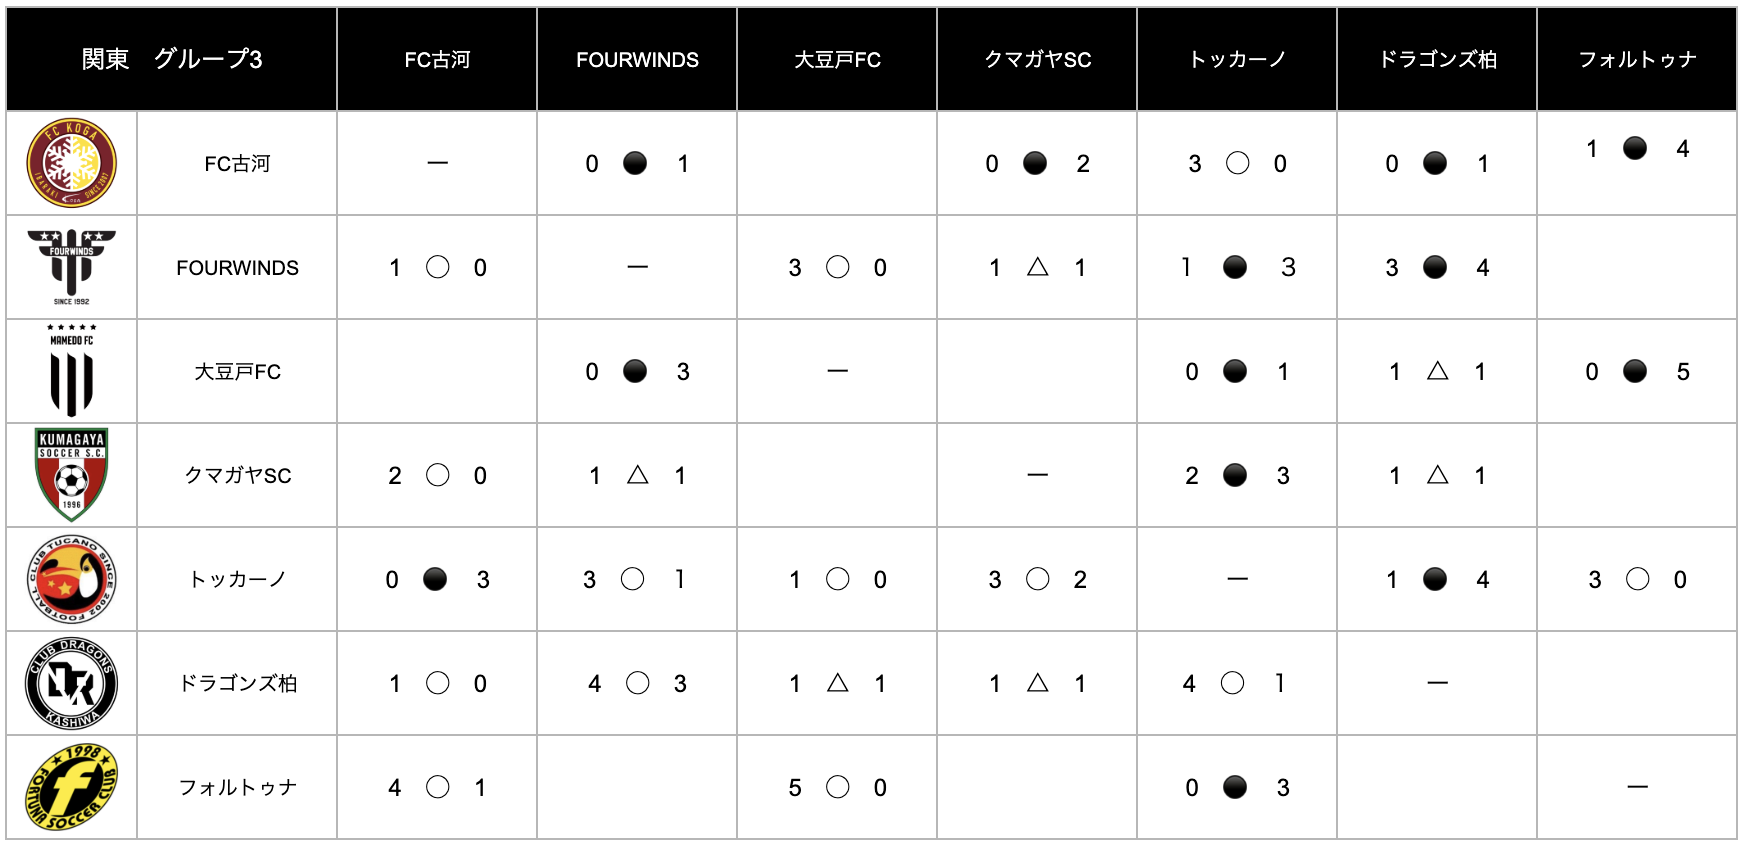1744x848 pixels.
Task: Click the クマガヤSC column header
Action: 1037,60
